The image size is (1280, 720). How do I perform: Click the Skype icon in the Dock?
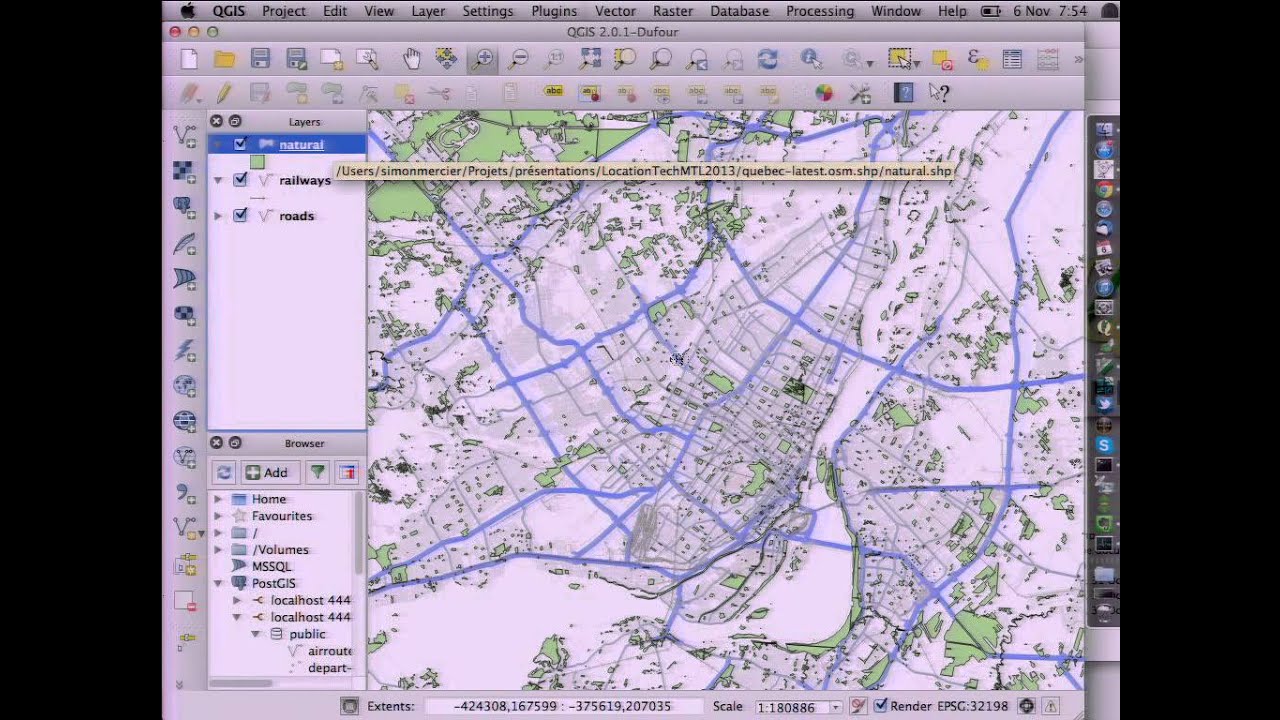tap(1104, 445)
